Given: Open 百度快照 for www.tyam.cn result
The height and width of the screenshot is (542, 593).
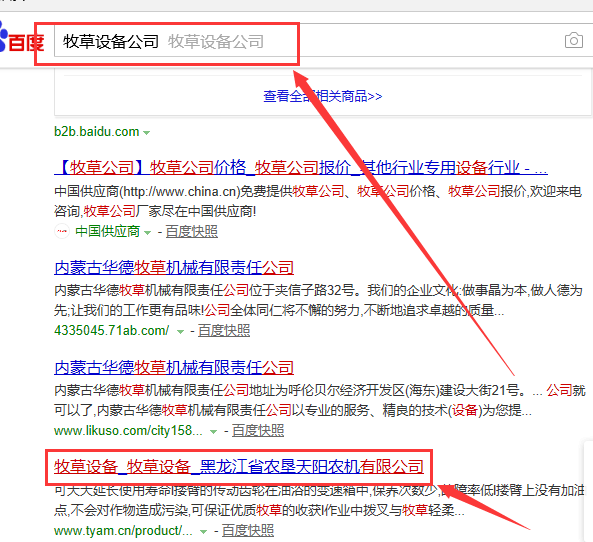Looking at the screenshot, I should [248, 531].
